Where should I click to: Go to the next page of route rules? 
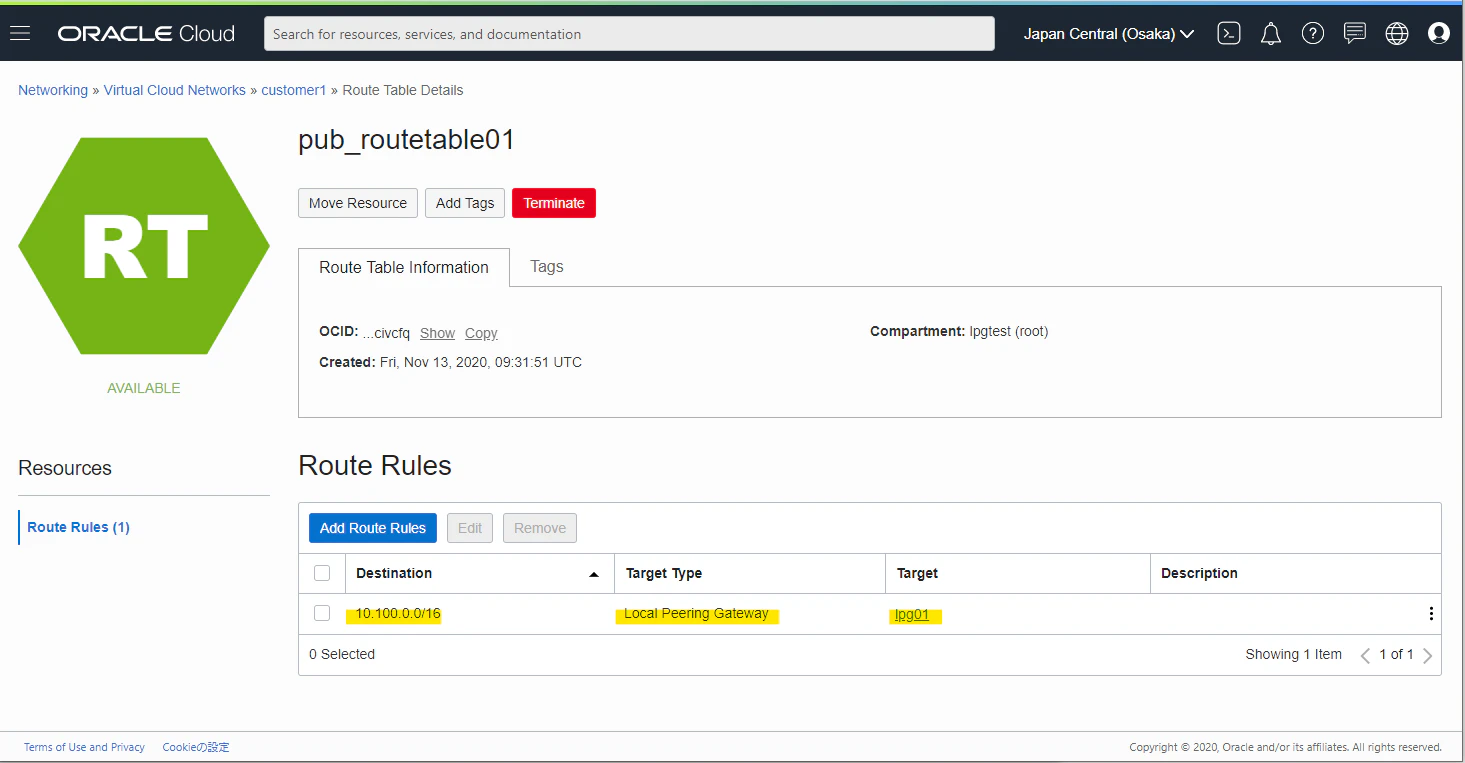click(1427, 655)
